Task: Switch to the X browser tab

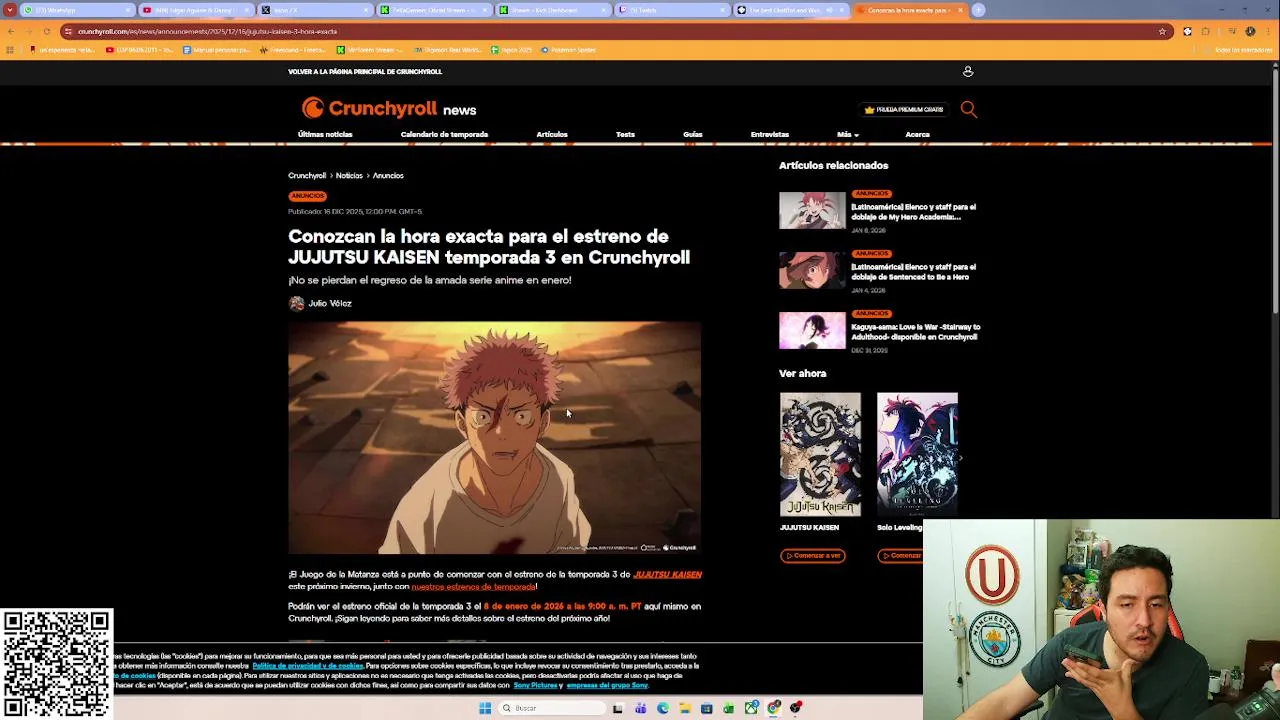Action: tap(316, 10)
